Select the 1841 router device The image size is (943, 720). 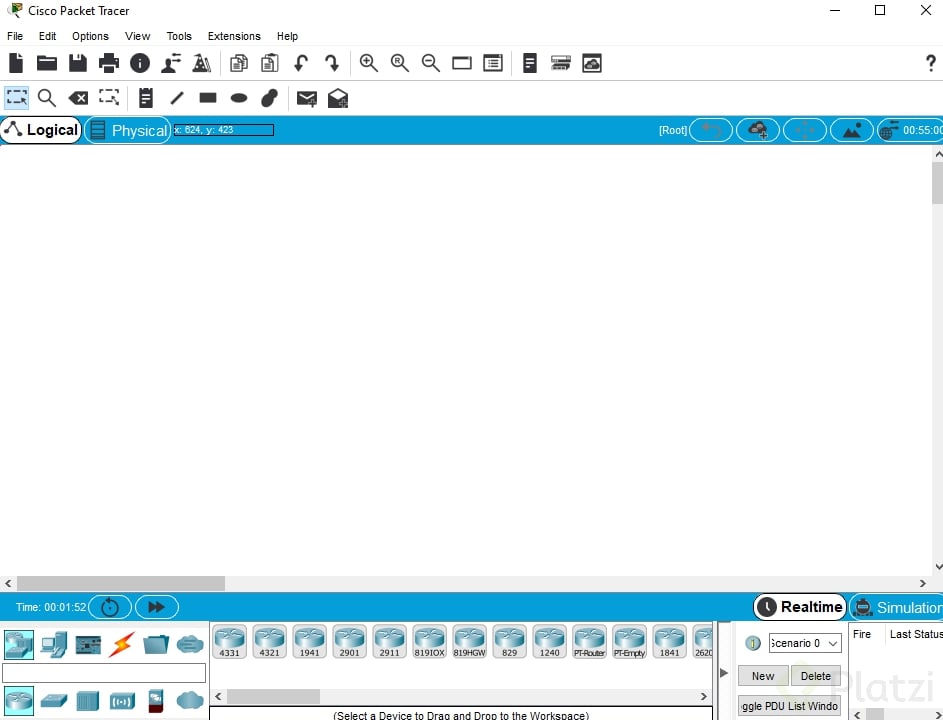tap(669, 642)
